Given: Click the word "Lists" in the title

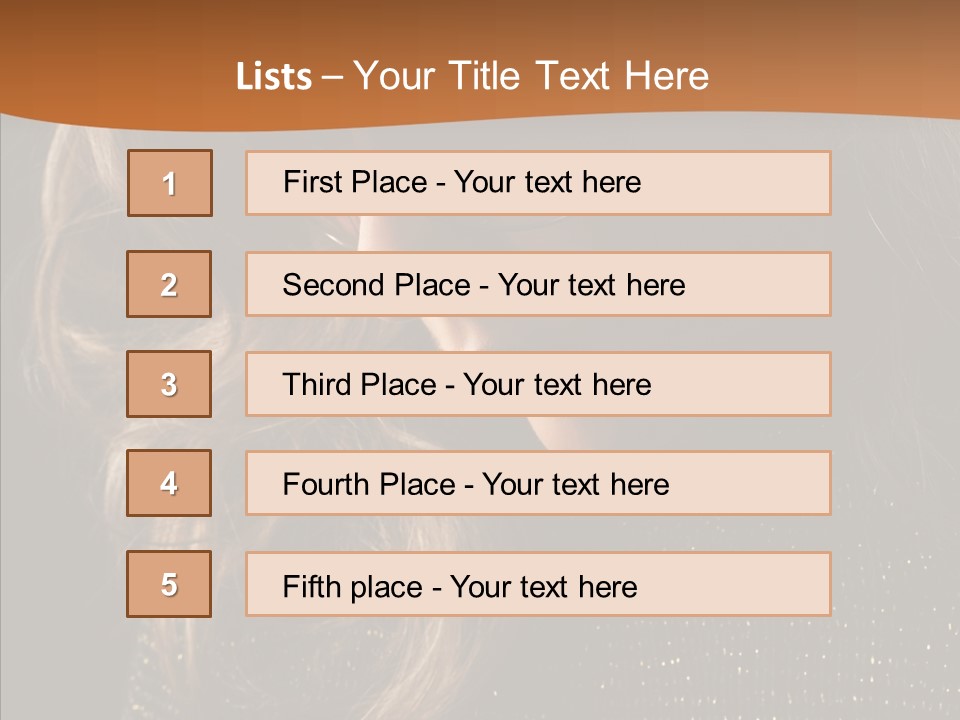Looking at the screenshot, I should (274, 77).
